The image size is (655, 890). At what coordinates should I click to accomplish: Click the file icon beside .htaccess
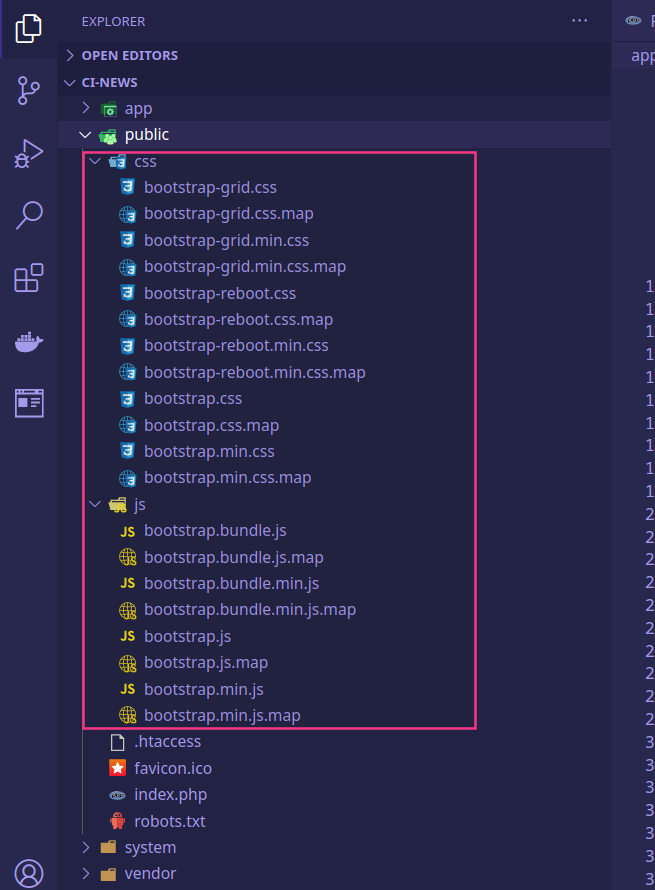(117, 742)
